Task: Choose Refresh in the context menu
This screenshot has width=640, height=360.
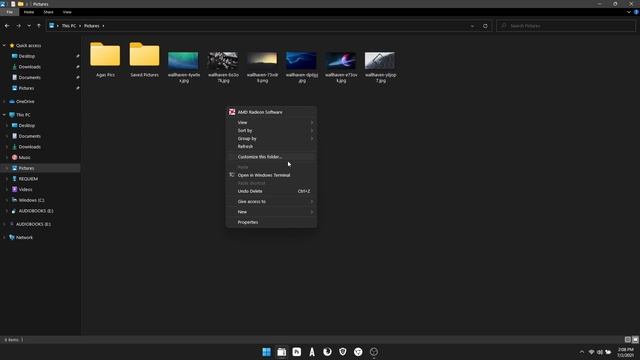Action: (x=271, y=146)
